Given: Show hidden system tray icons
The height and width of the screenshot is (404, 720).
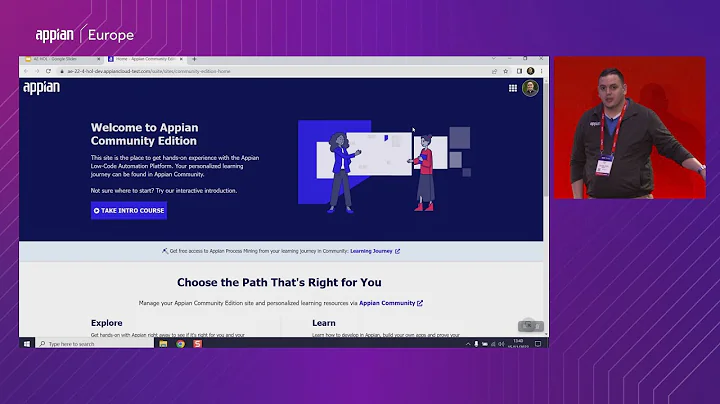Looking at the screenshot, I should click(x=468, y=344).
